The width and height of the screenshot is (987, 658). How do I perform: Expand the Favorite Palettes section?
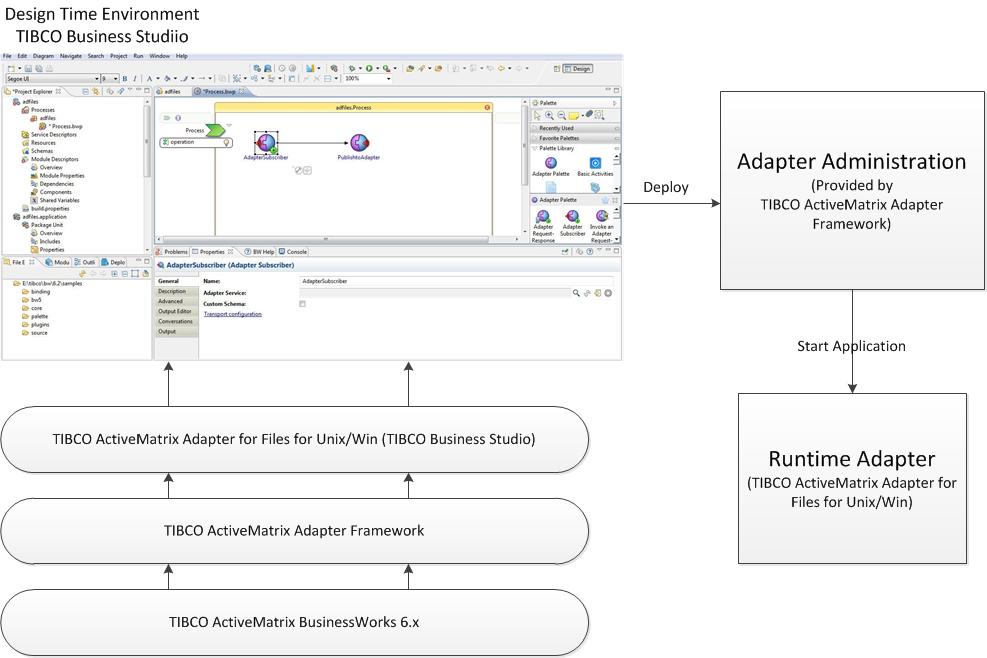(575, 138)
